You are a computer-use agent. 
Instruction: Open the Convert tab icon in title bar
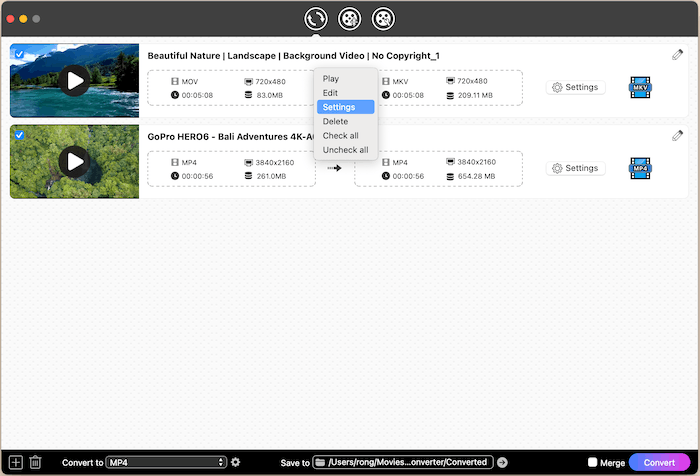click(x=316, y=18)
